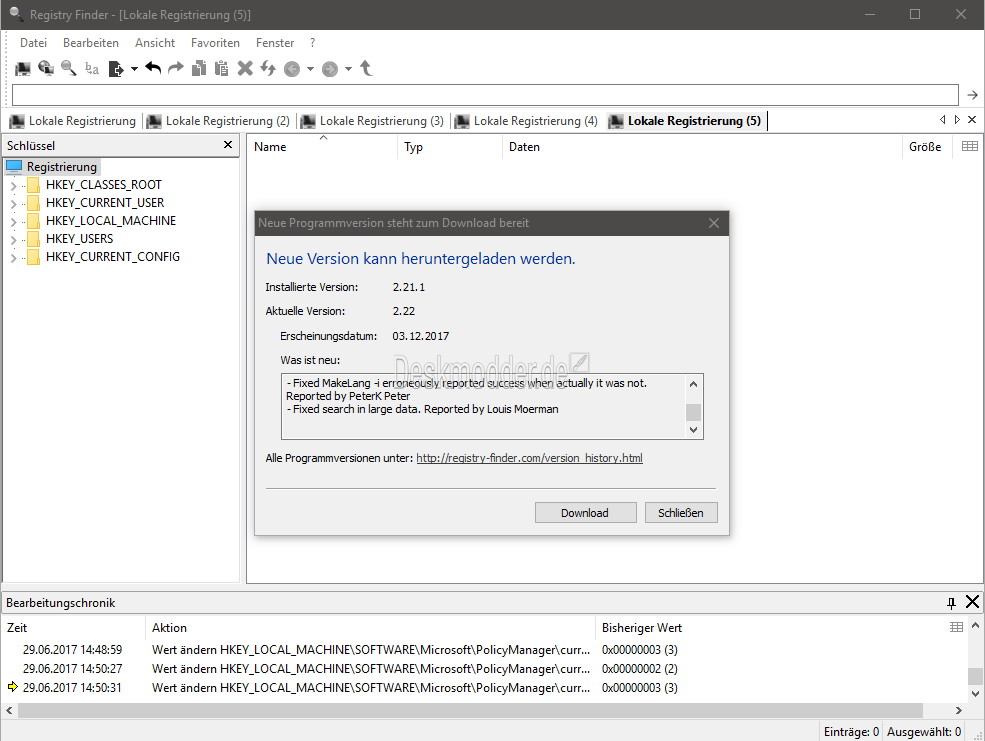Connect to remote registry toolbar icon
The width and height of the screenshot is (985, 741).
click(46, 68)
